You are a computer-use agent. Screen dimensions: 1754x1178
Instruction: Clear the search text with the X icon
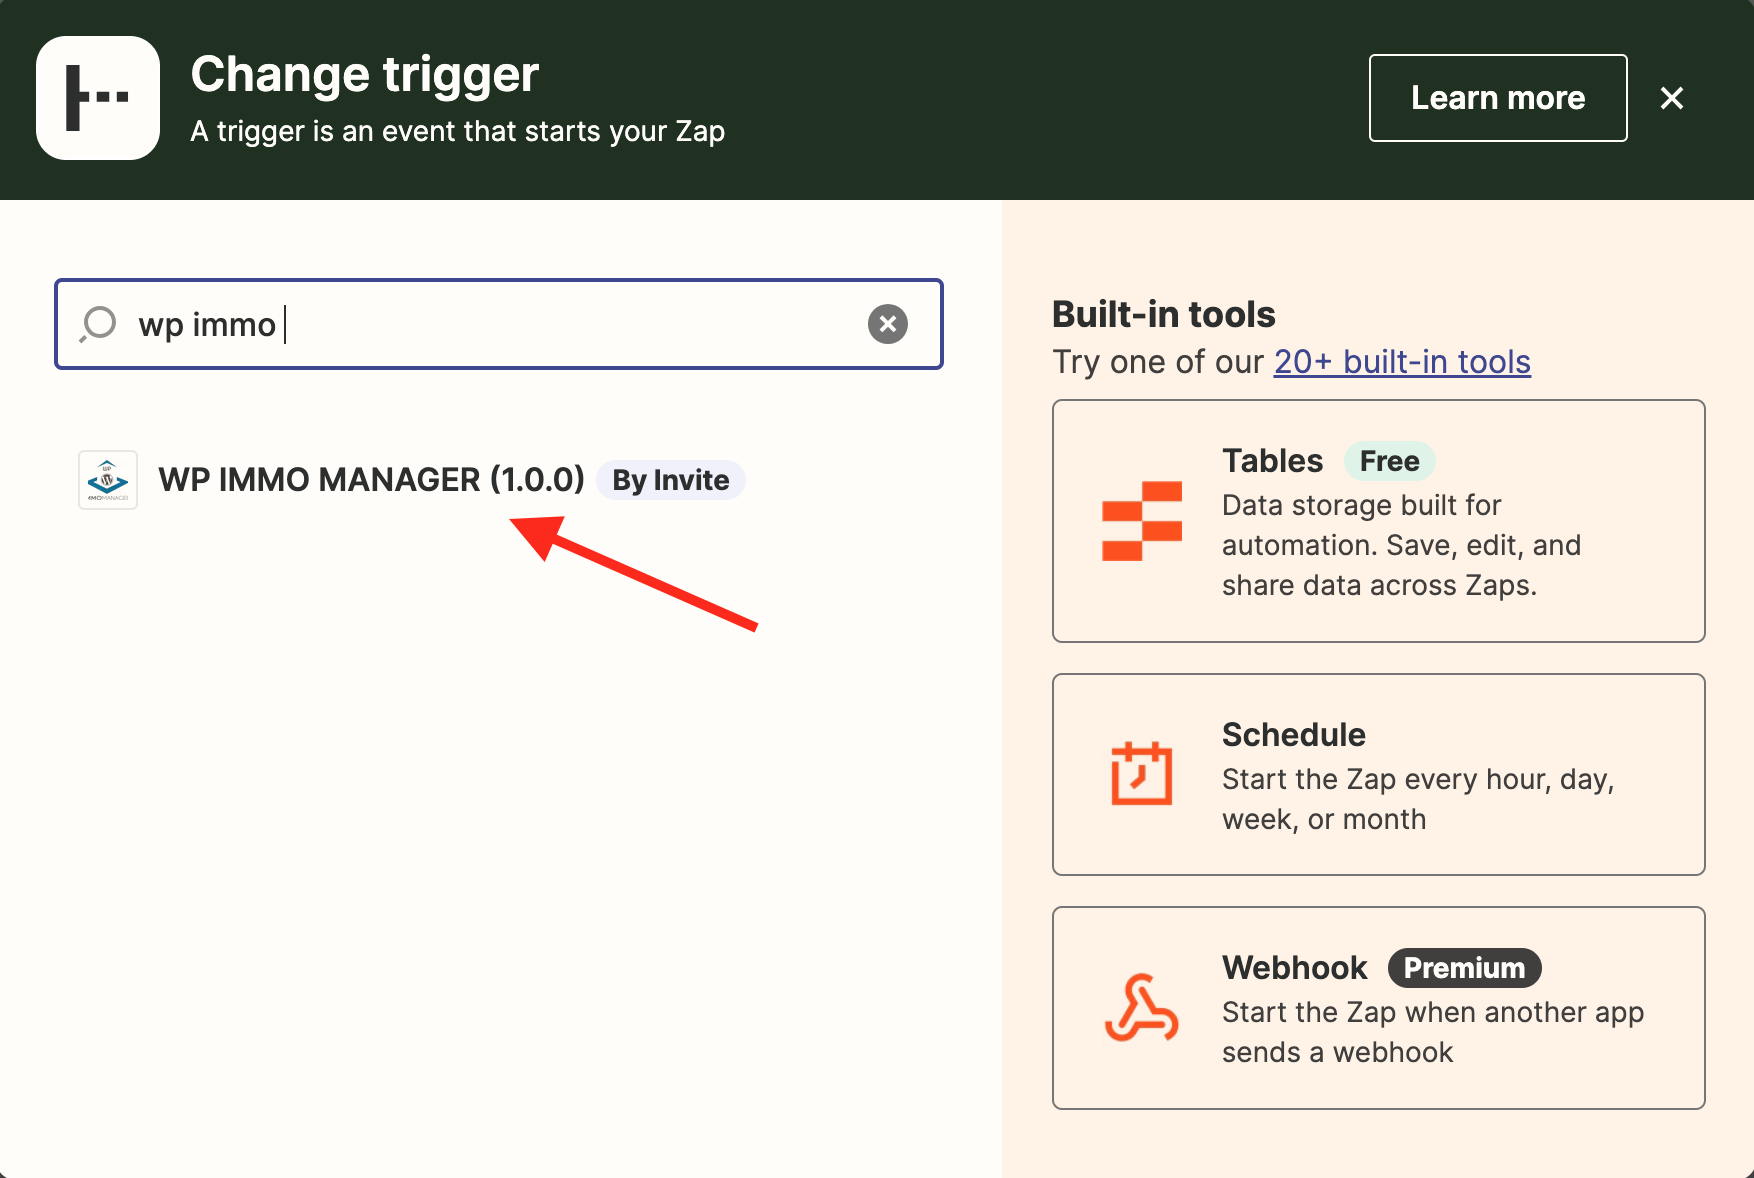point(887,324)
